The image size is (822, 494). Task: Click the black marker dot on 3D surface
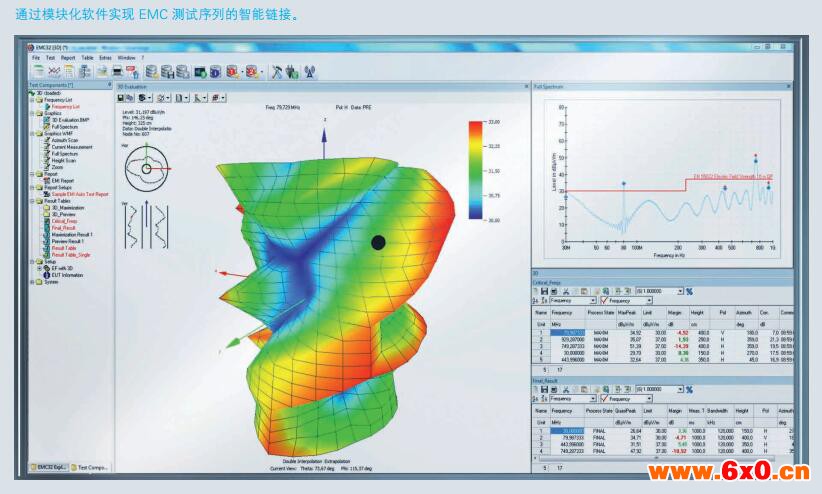(378, 242)
